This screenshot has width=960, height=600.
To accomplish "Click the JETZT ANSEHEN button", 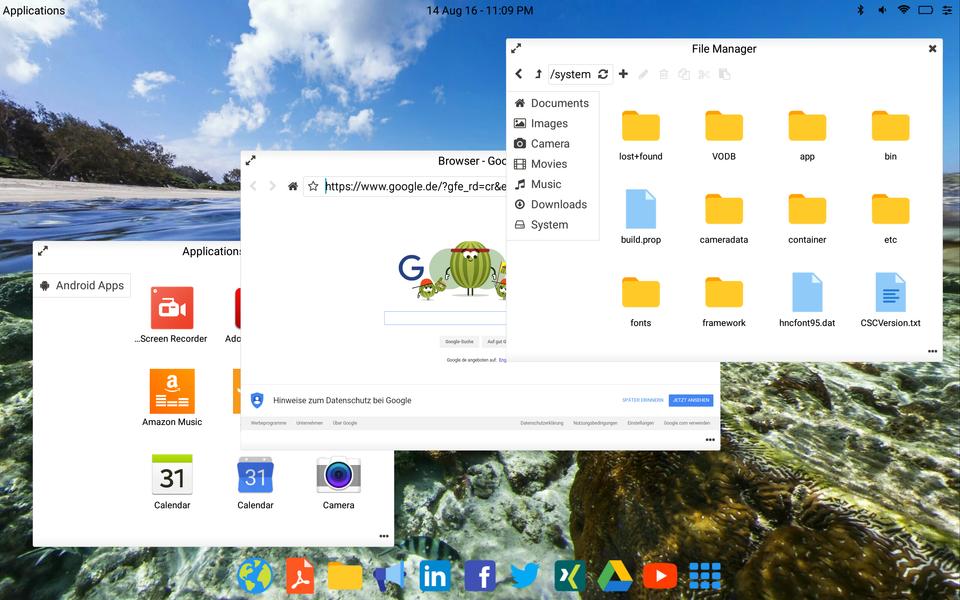I will [x=691, y=400].
